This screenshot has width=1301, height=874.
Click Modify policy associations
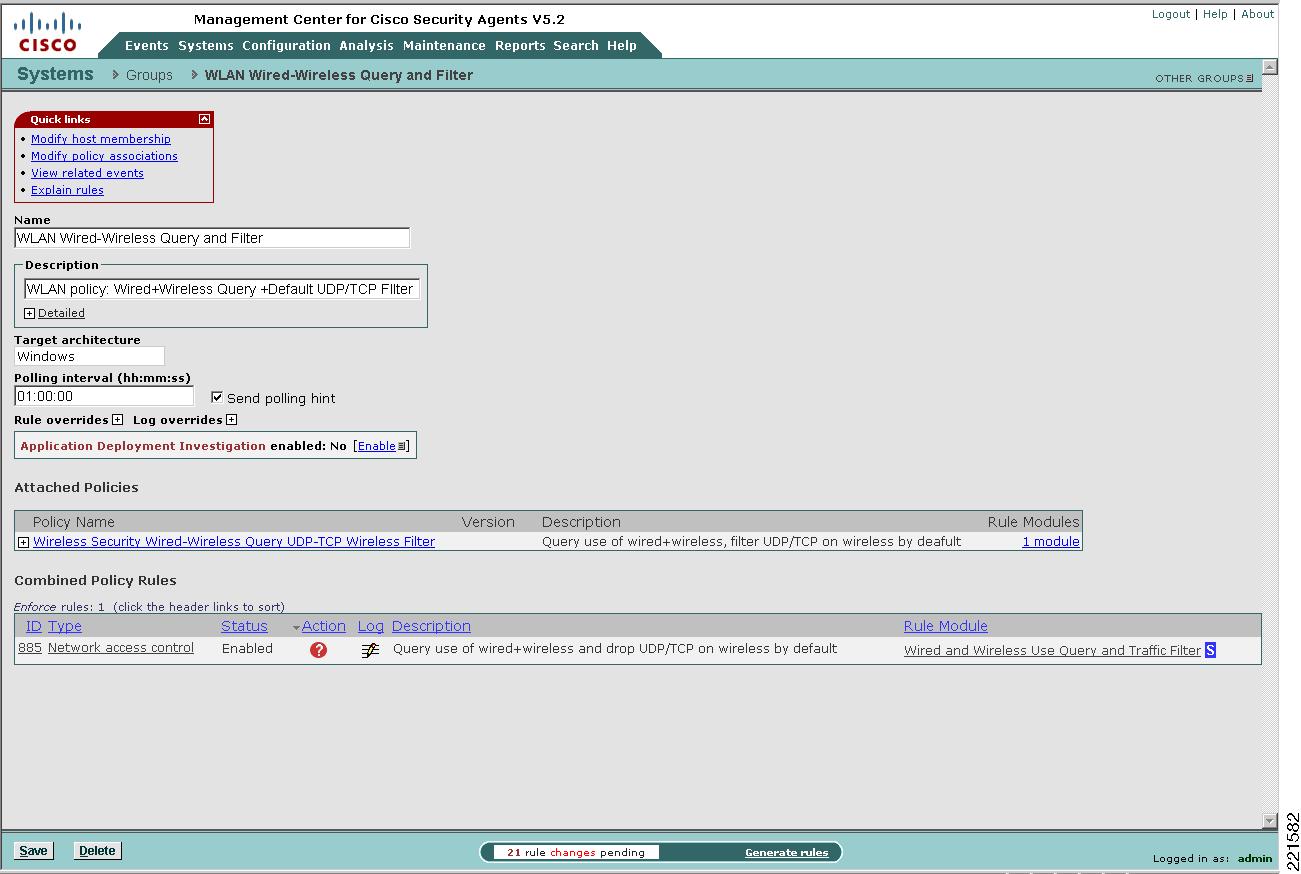pos(104,156)
